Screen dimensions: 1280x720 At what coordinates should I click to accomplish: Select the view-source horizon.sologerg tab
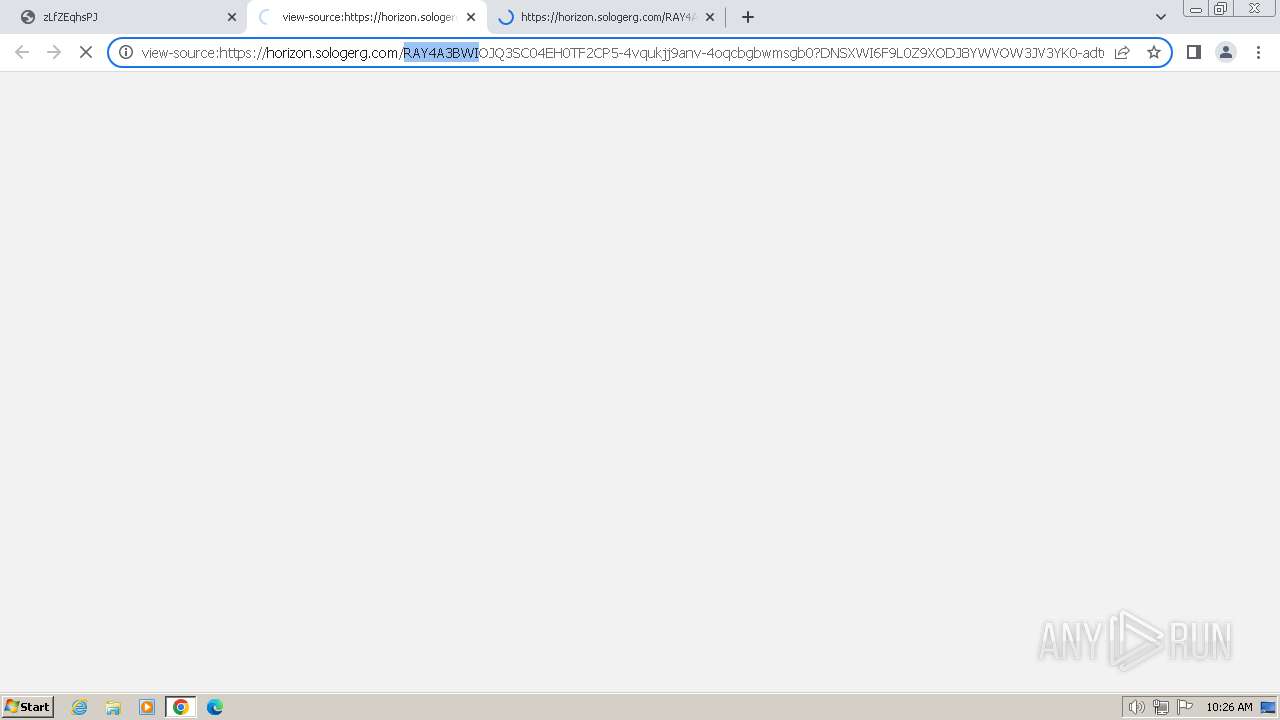coord(366,17)
